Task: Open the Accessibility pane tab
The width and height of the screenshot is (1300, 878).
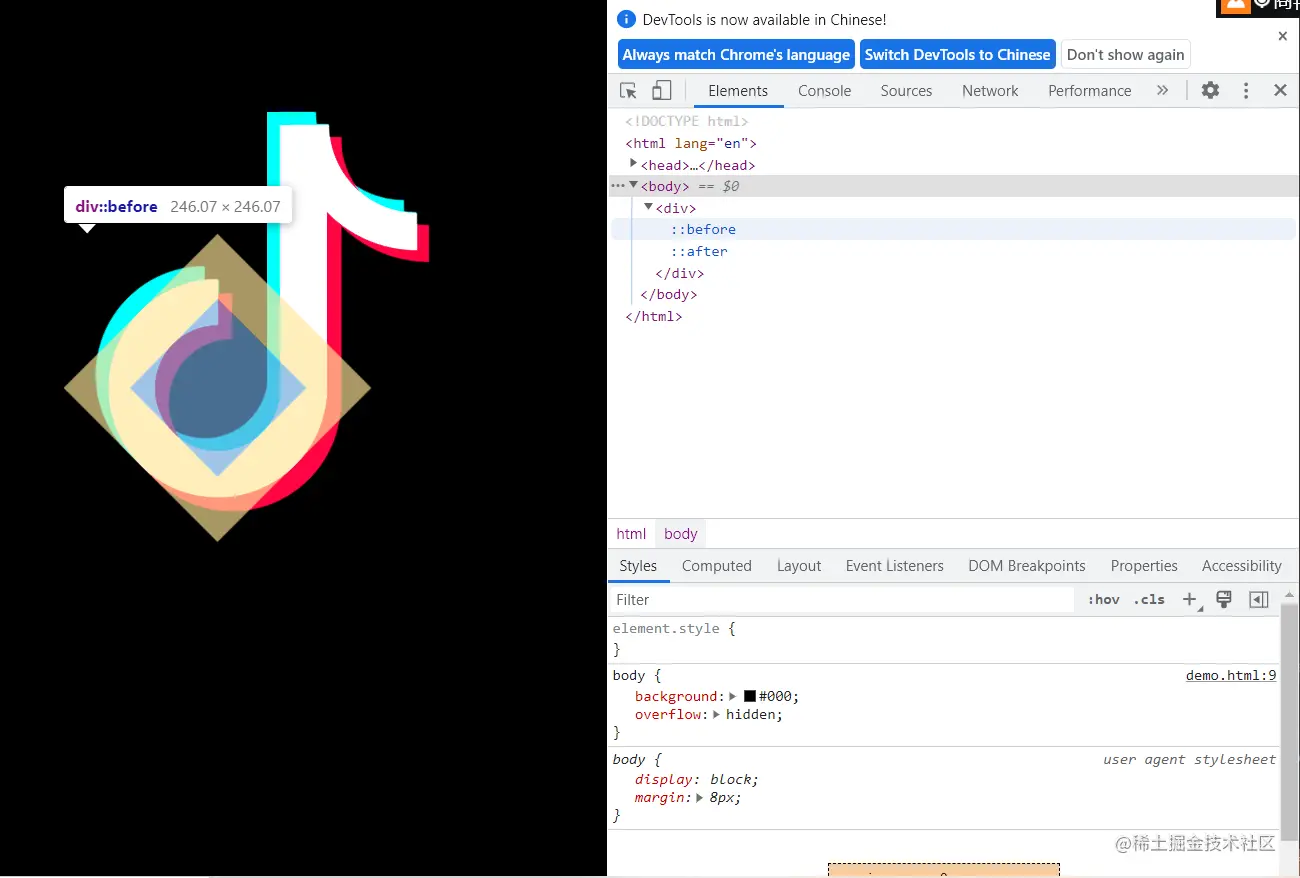Action: click(1241, 565)
